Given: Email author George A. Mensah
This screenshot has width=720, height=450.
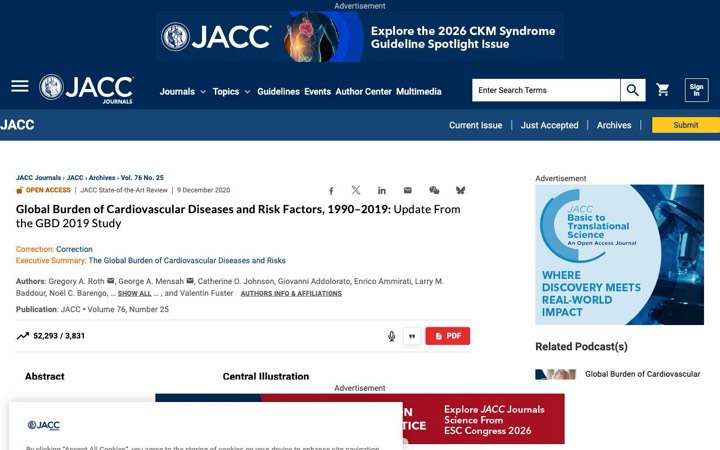Looking at the screenshot, I should [190, 281].
